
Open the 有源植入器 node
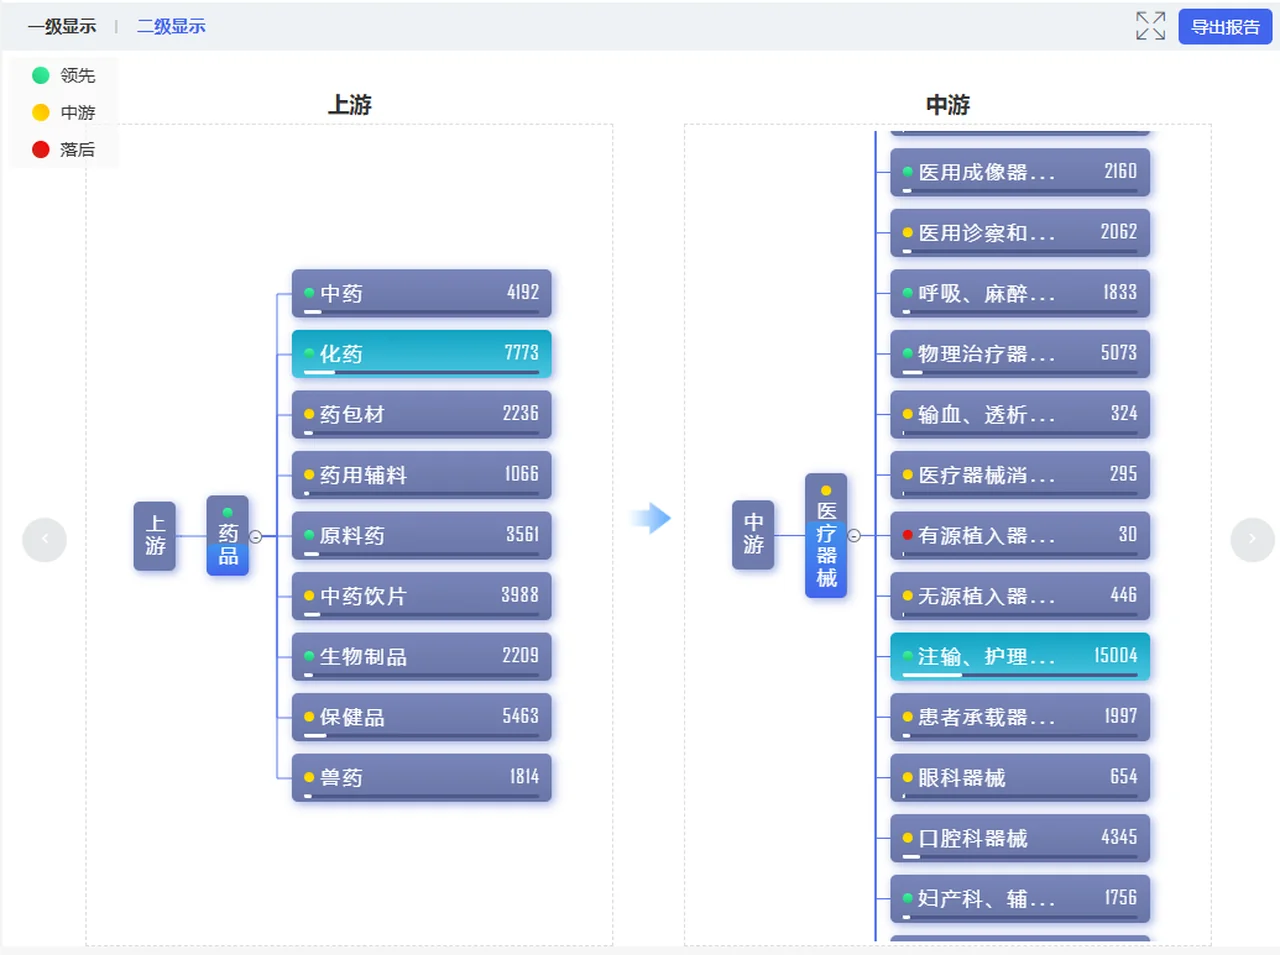(1020, 536)
